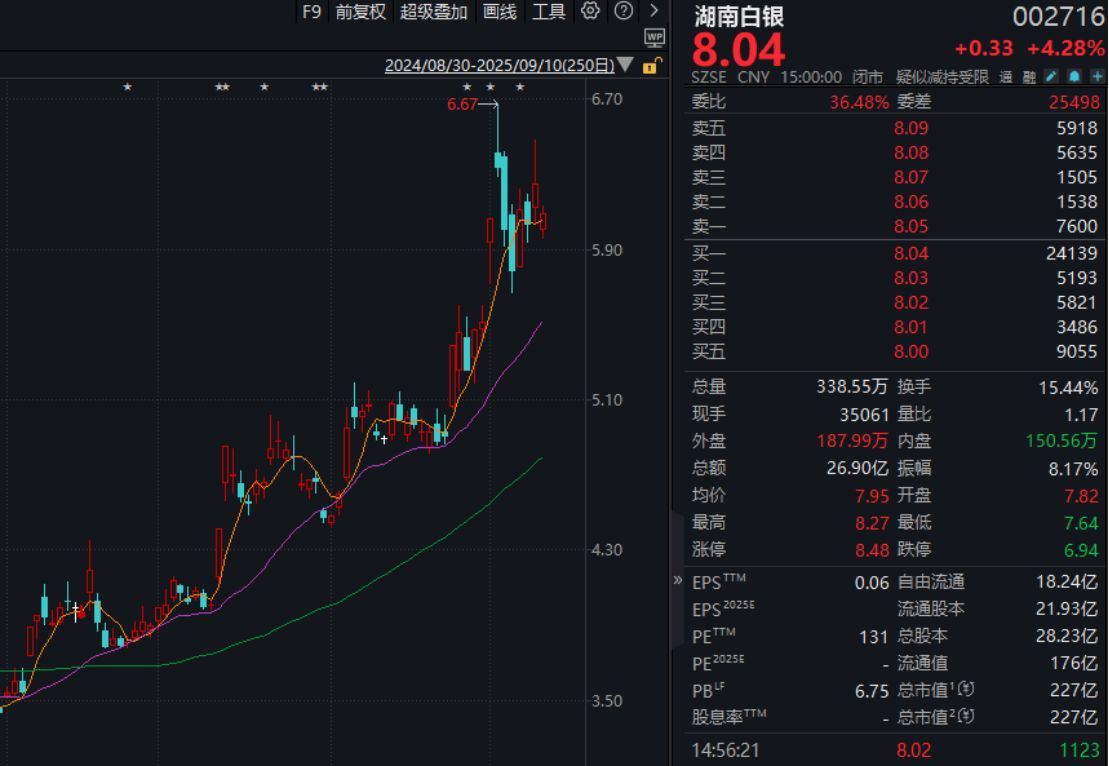Select the pencil annotation icon beside the bell

tap(1051, 76)
